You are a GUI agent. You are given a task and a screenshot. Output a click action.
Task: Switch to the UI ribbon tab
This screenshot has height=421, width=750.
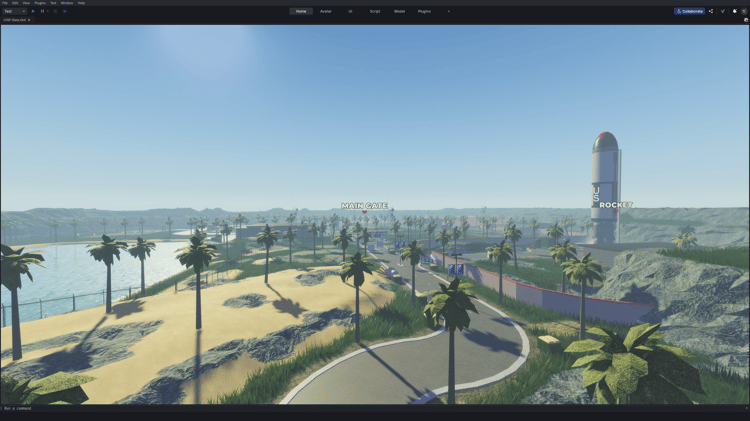tap(350, 11)
